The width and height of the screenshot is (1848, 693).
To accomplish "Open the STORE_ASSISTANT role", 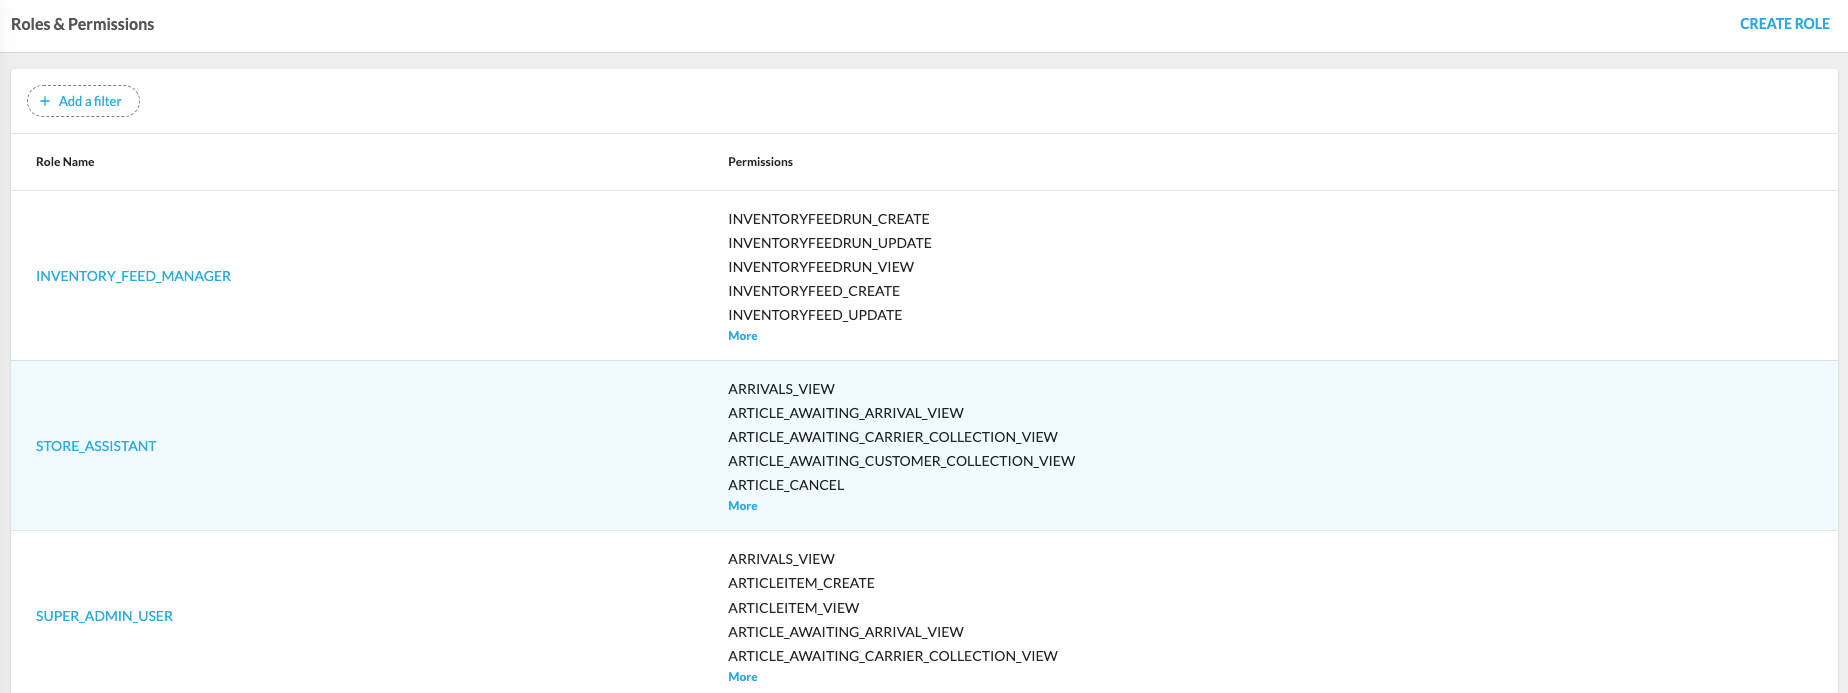I will pyautogui.click(x=96, y=446).
